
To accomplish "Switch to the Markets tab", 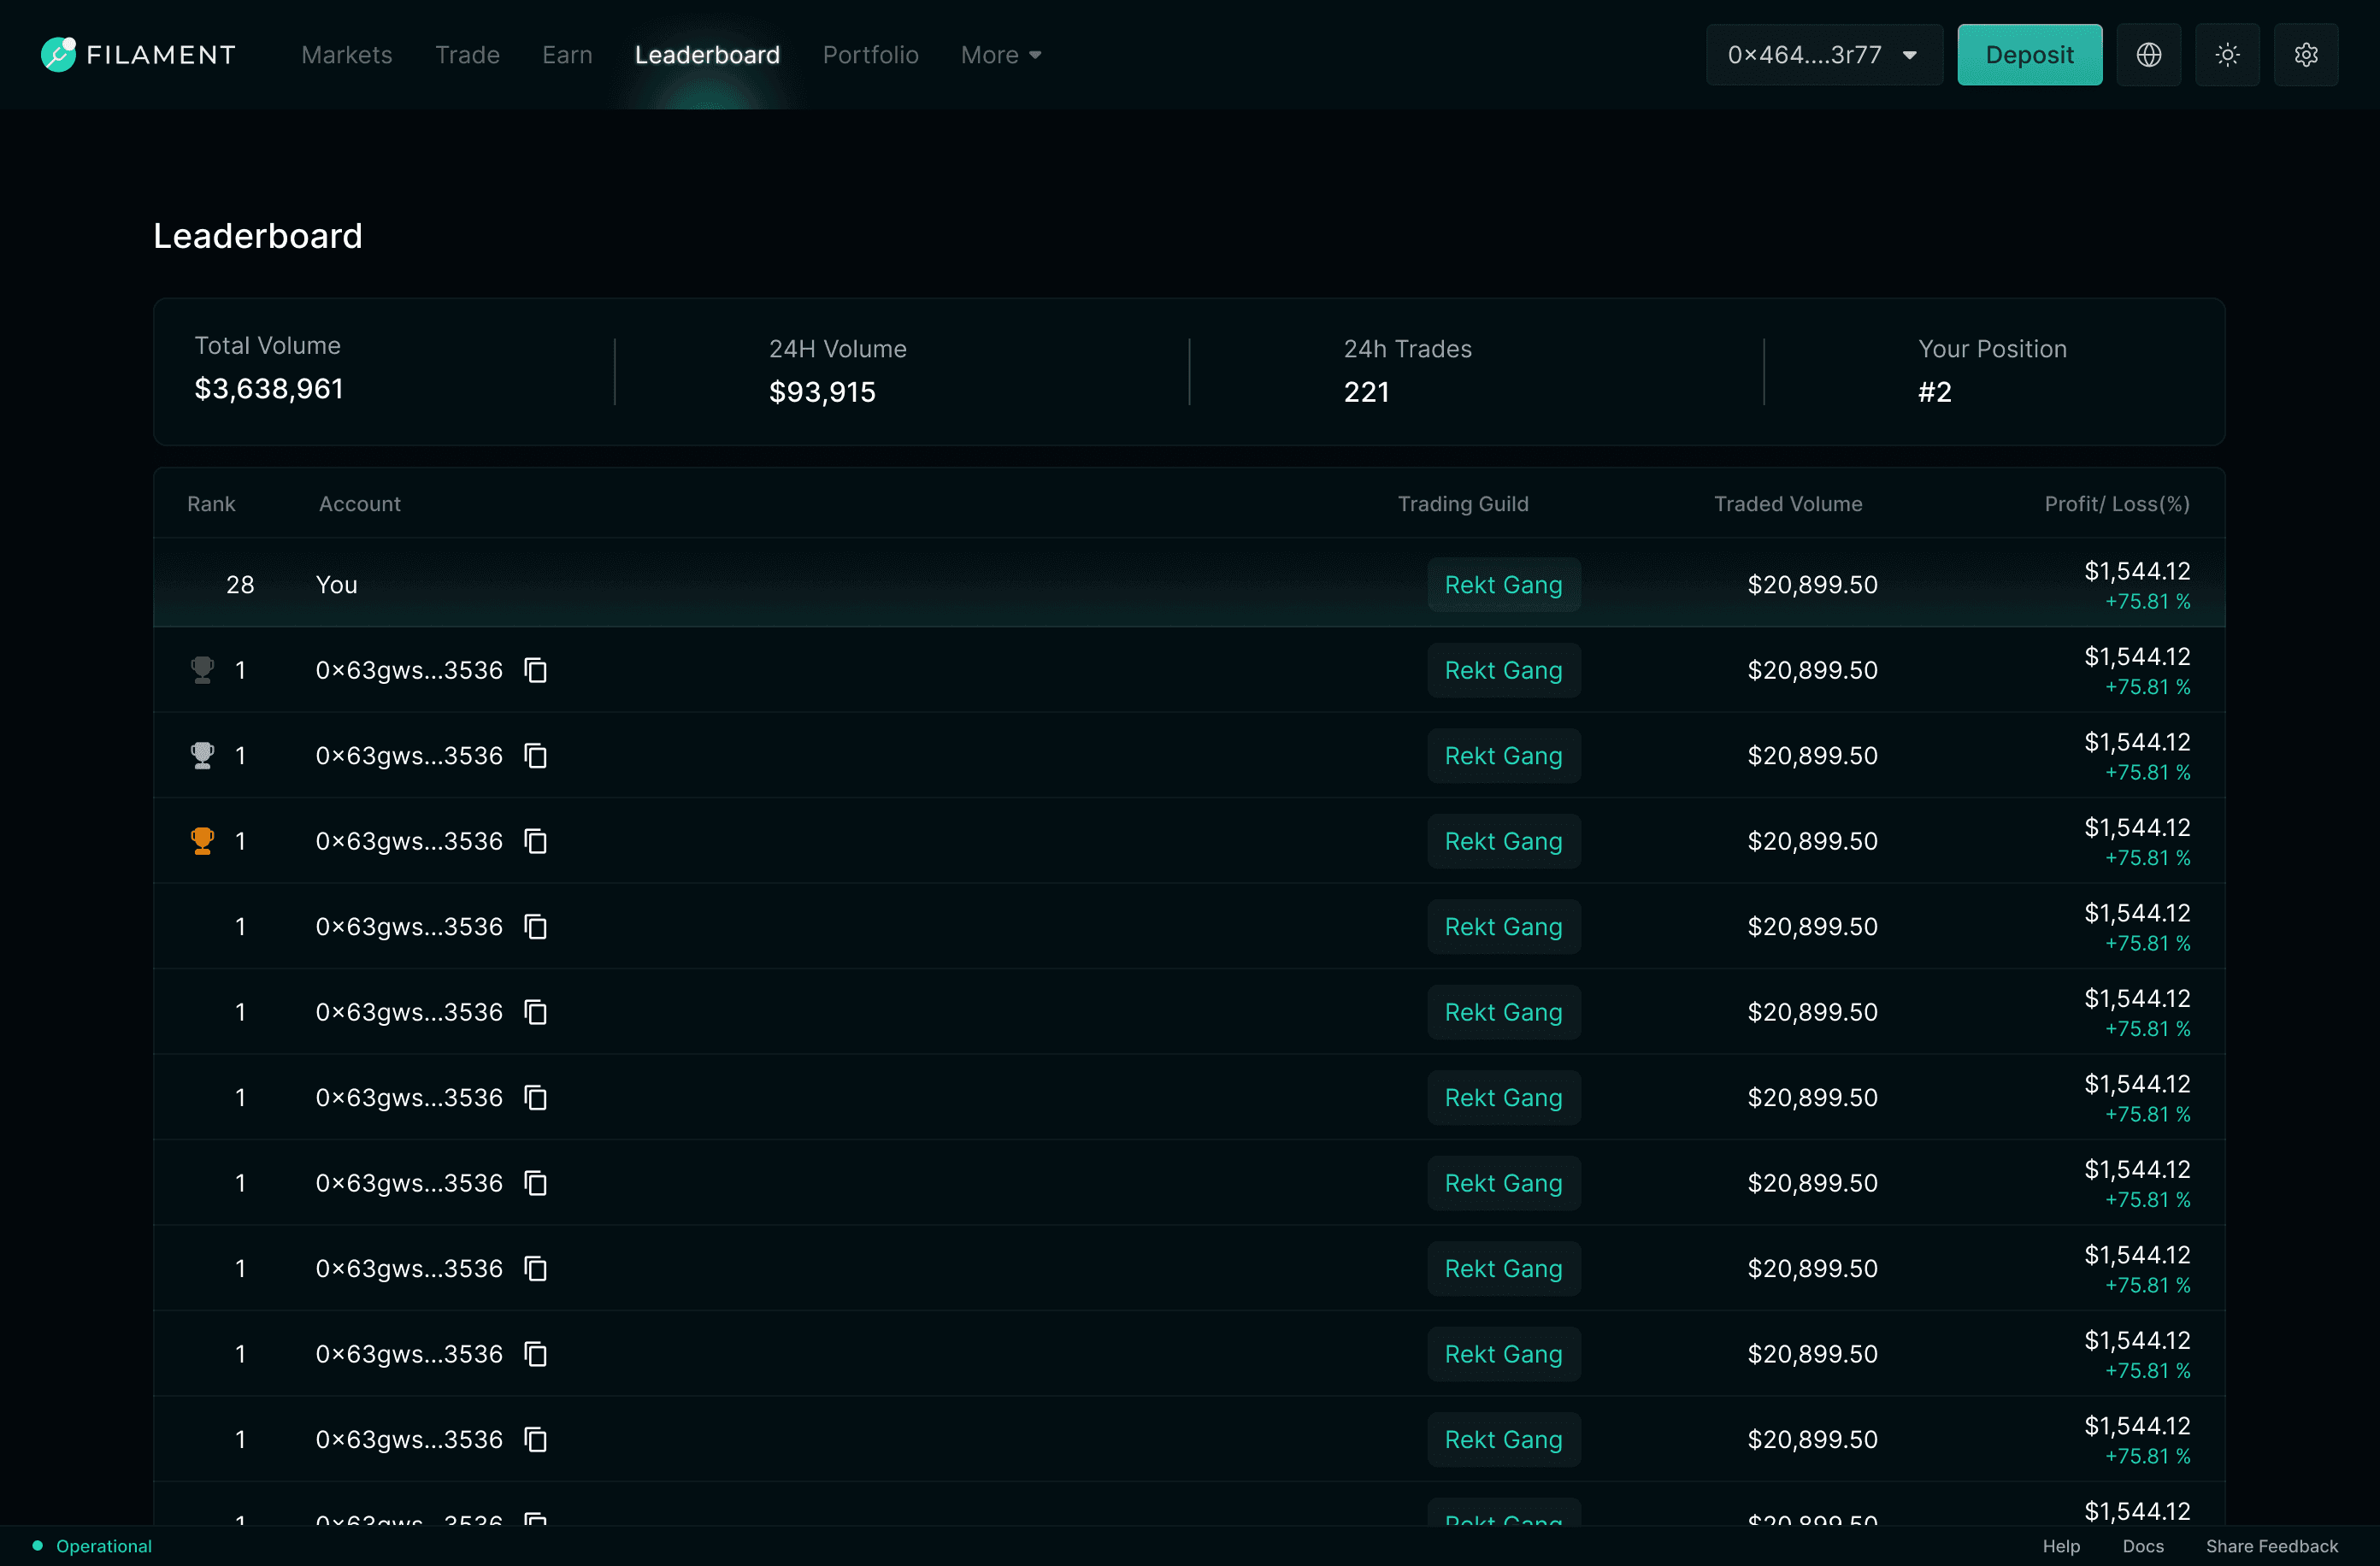I will [x=347, y=55].
